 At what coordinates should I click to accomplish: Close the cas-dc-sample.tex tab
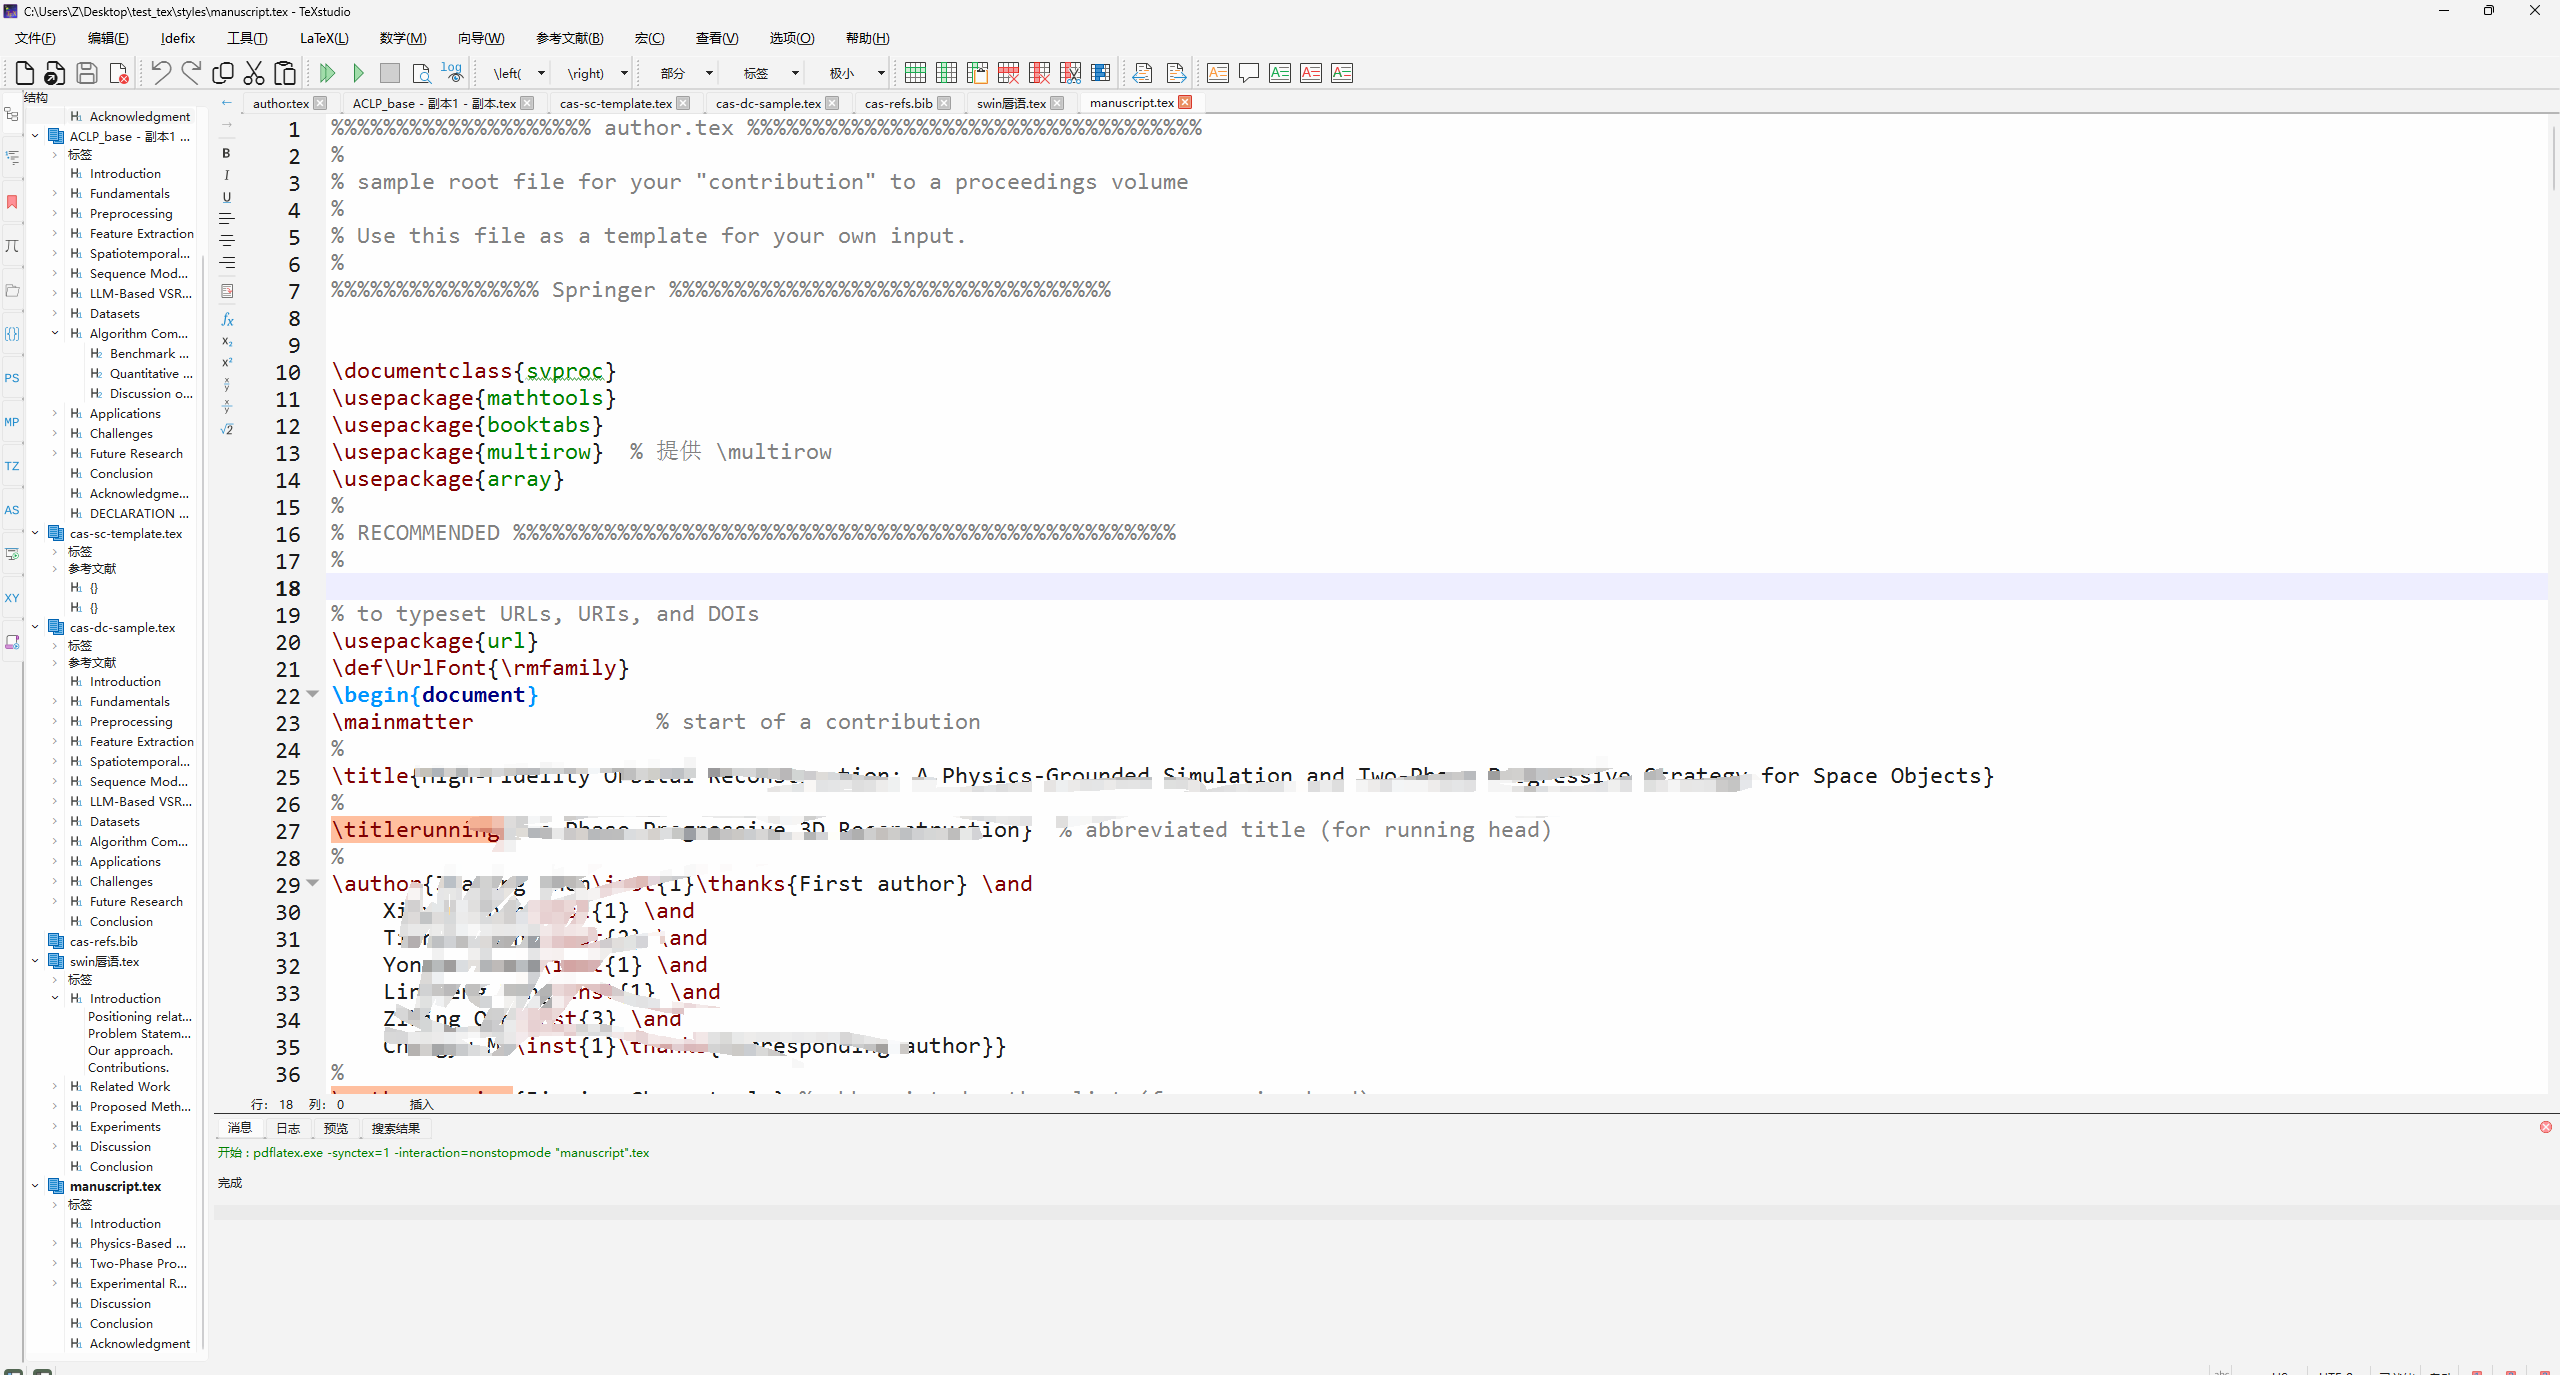click(832, 103)
